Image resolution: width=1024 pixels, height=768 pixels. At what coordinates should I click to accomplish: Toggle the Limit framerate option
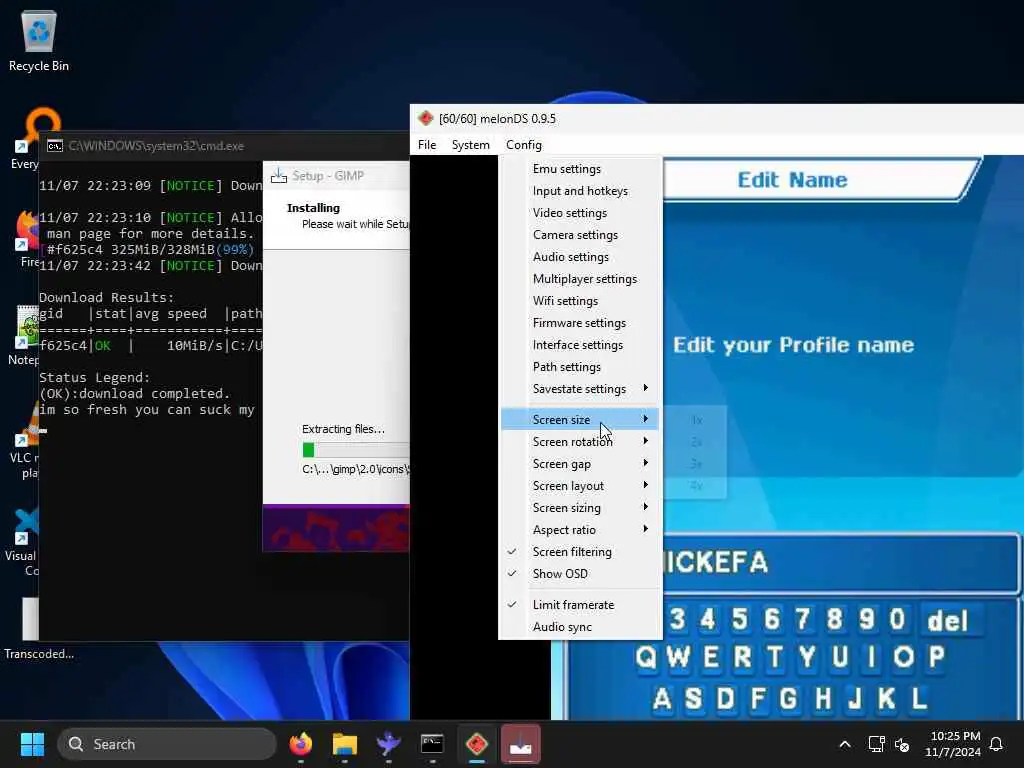580,605
